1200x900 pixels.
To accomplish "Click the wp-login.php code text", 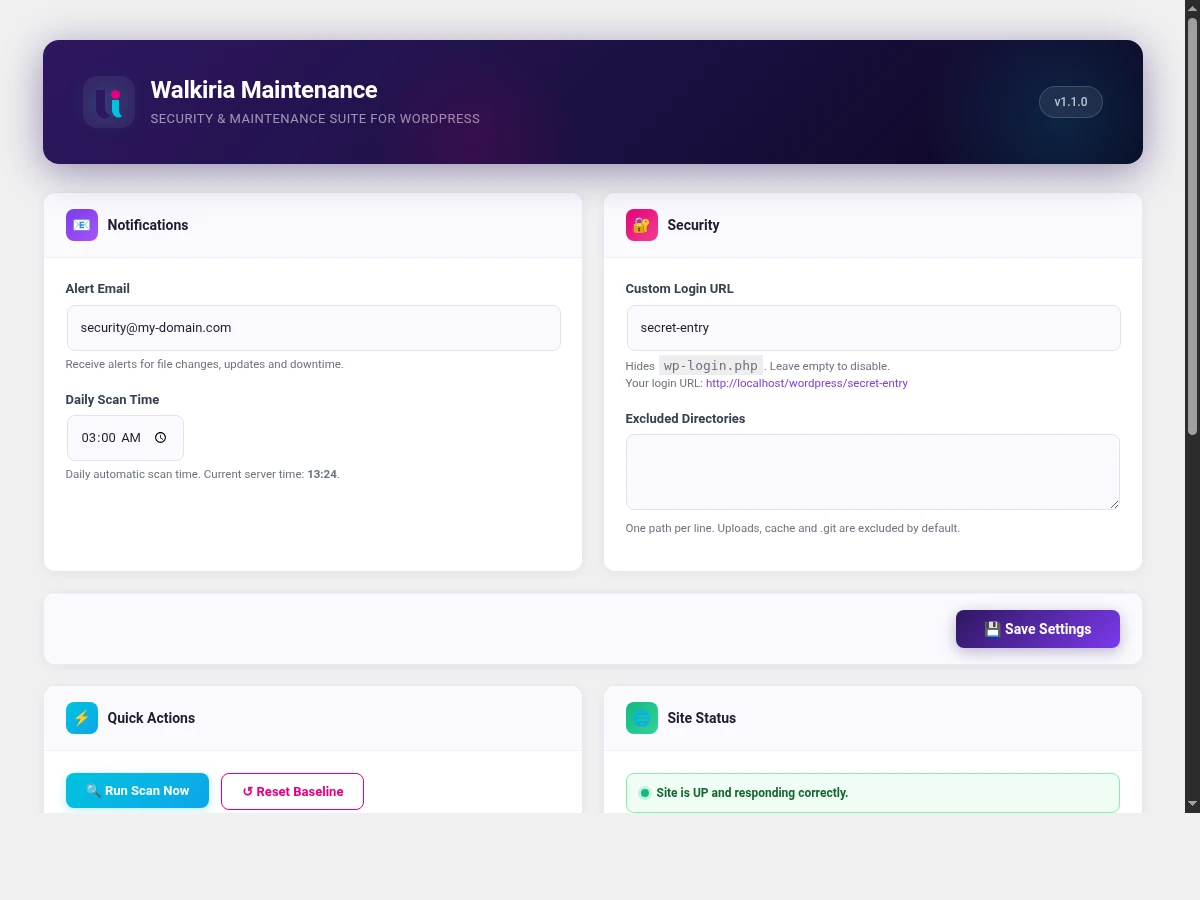I will [711, 365].
